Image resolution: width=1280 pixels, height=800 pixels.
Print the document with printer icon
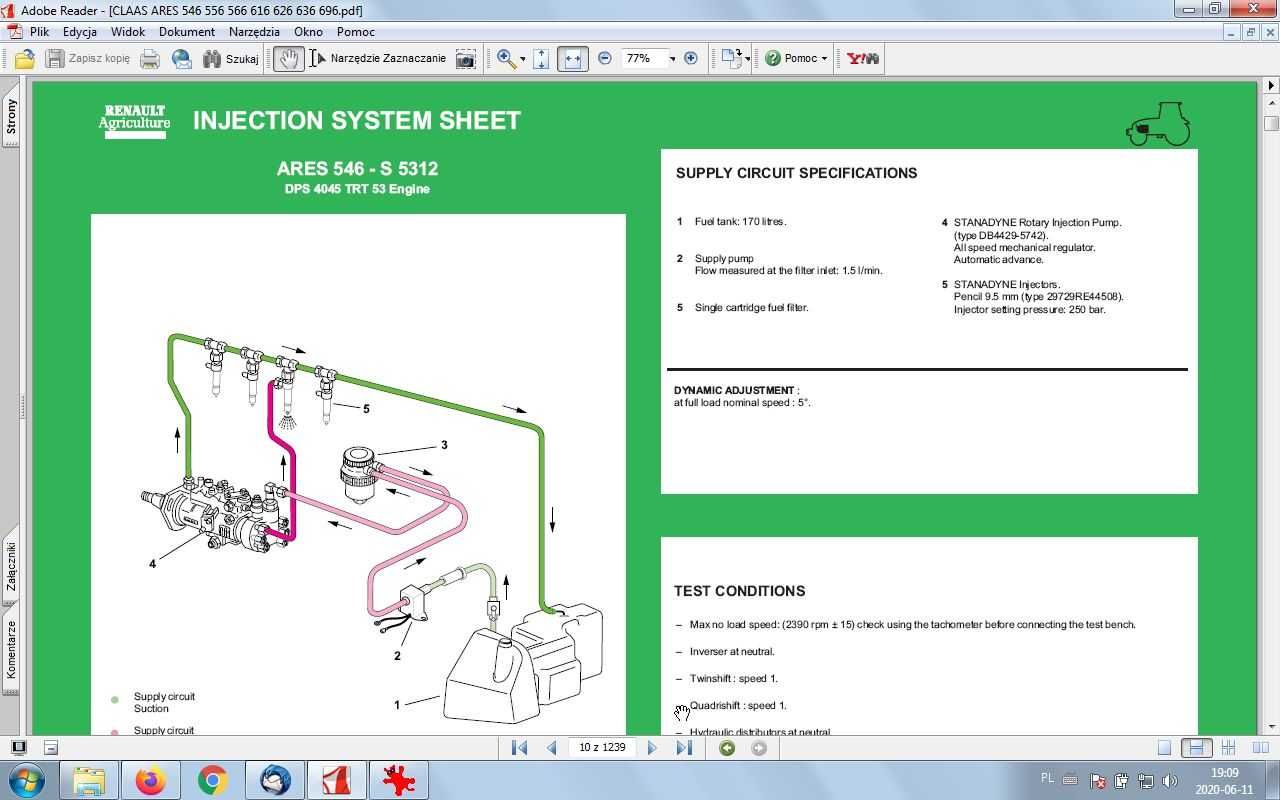pos(150,59)
